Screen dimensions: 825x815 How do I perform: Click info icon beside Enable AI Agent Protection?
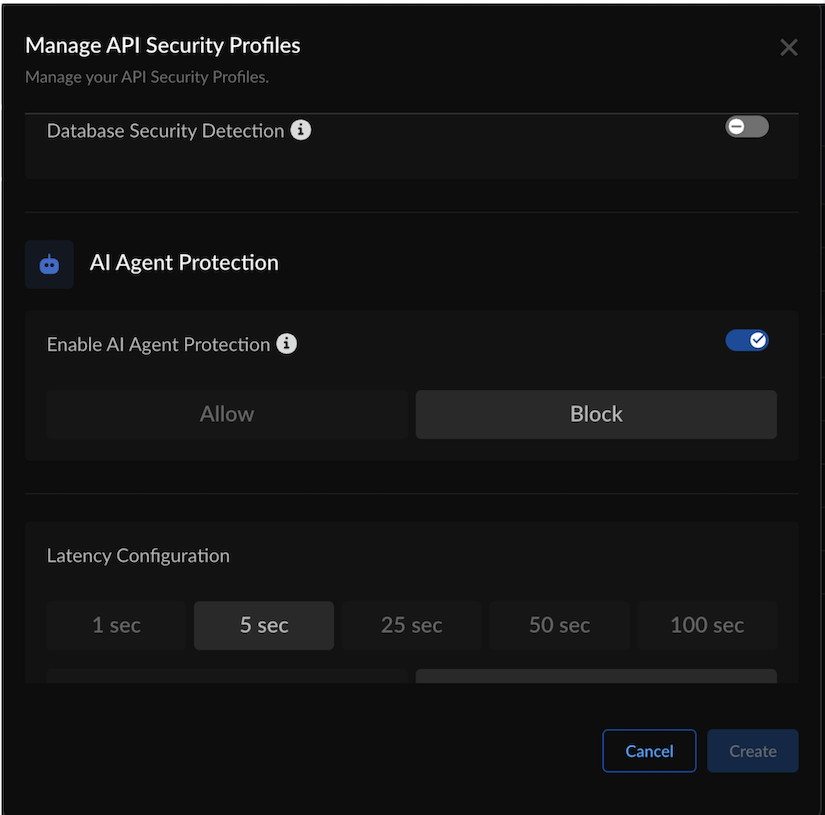click(287, 344)
